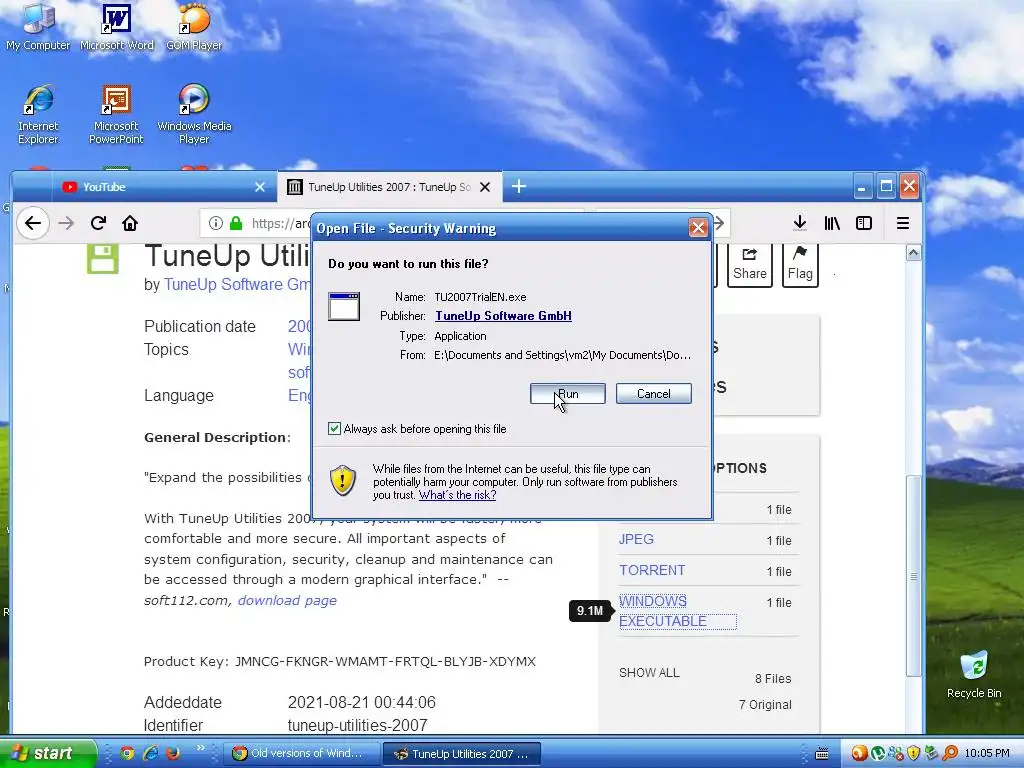The width and height of the screenshot is (1024, 768).
Task: Open the TORRENT download option
Action: [x=652, y=570]
